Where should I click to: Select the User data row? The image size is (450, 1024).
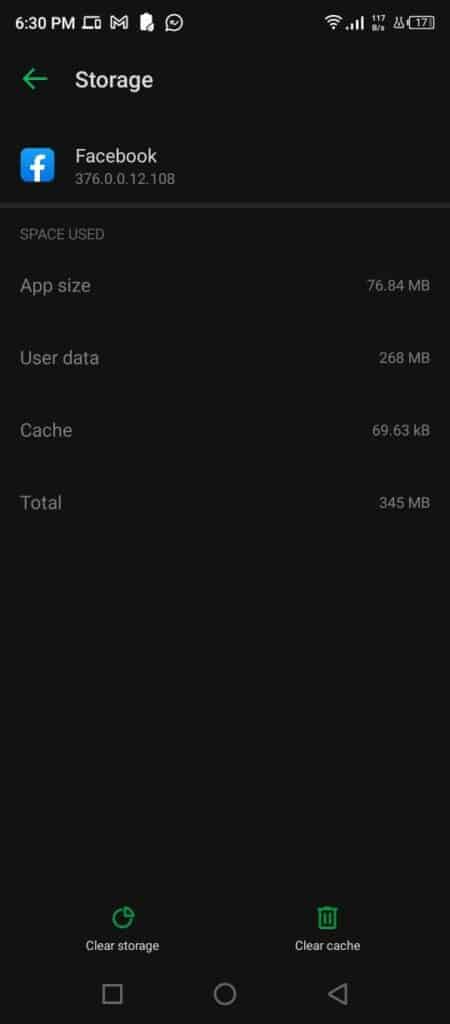click(225, 358)
